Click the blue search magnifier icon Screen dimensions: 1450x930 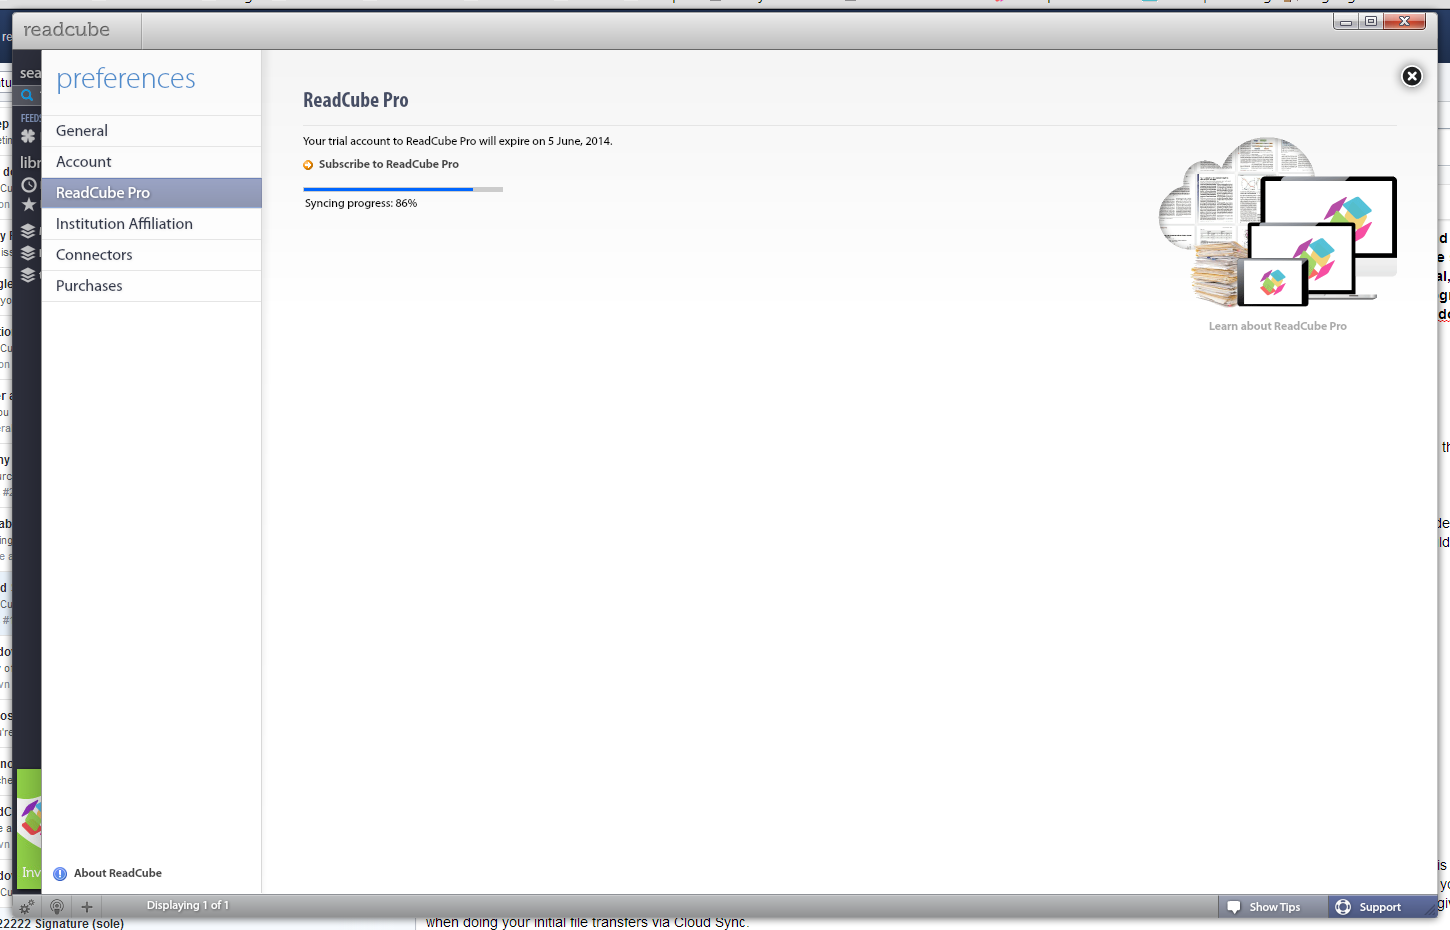pos(27,95)
